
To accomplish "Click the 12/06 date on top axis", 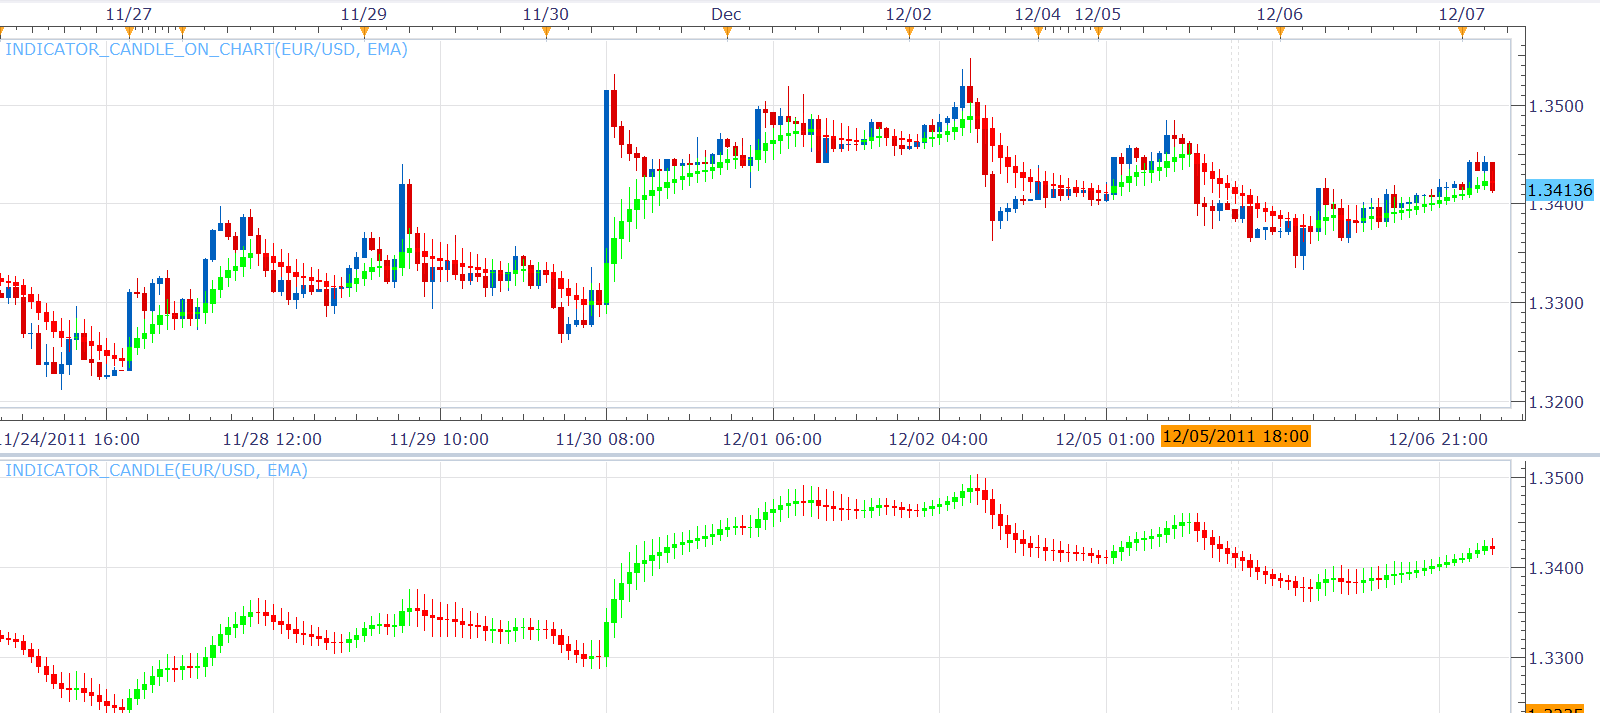I will point(1280,14).
